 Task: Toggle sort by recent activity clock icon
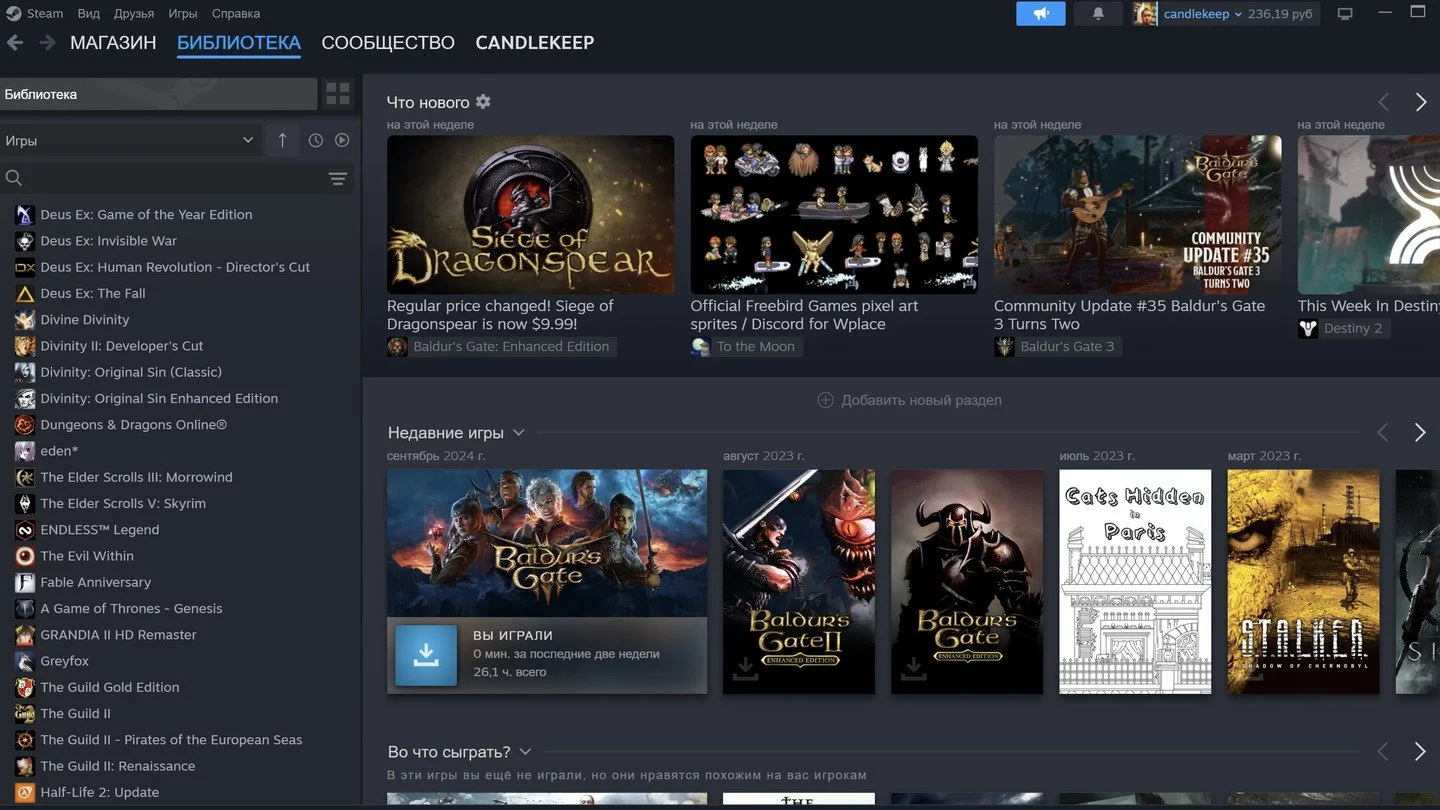coord(316,141)
